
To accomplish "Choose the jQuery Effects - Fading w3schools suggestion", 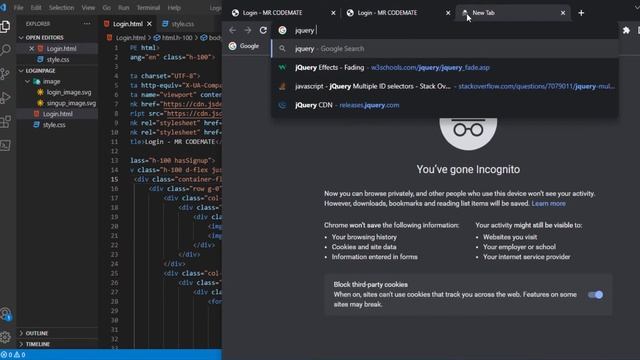I will click(445, 68).
